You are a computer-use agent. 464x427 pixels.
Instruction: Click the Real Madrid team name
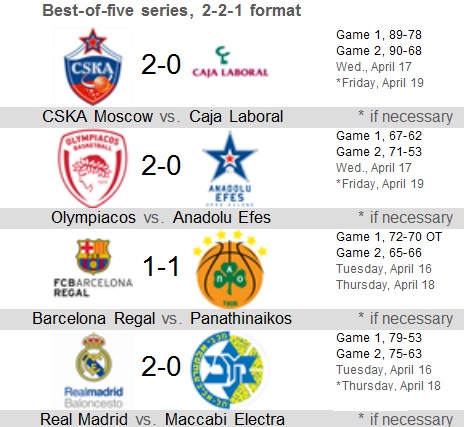84,419
